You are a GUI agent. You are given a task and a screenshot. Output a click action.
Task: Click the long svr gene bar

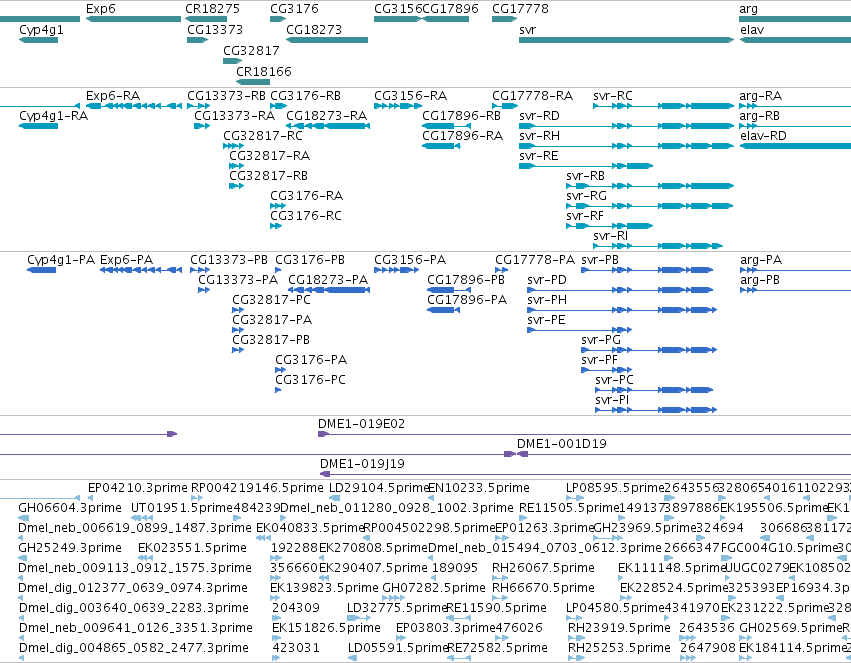click(626, 40)
